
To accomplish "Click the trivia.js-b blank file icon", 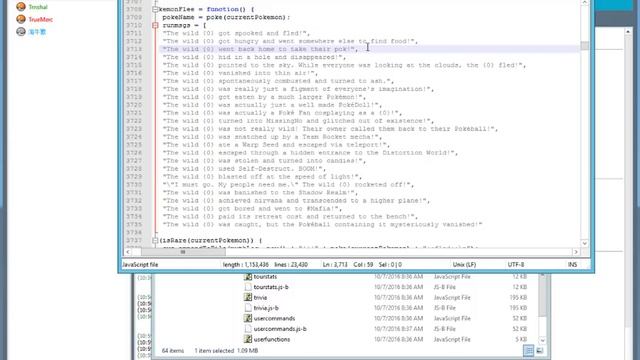I will click(248, 308).
